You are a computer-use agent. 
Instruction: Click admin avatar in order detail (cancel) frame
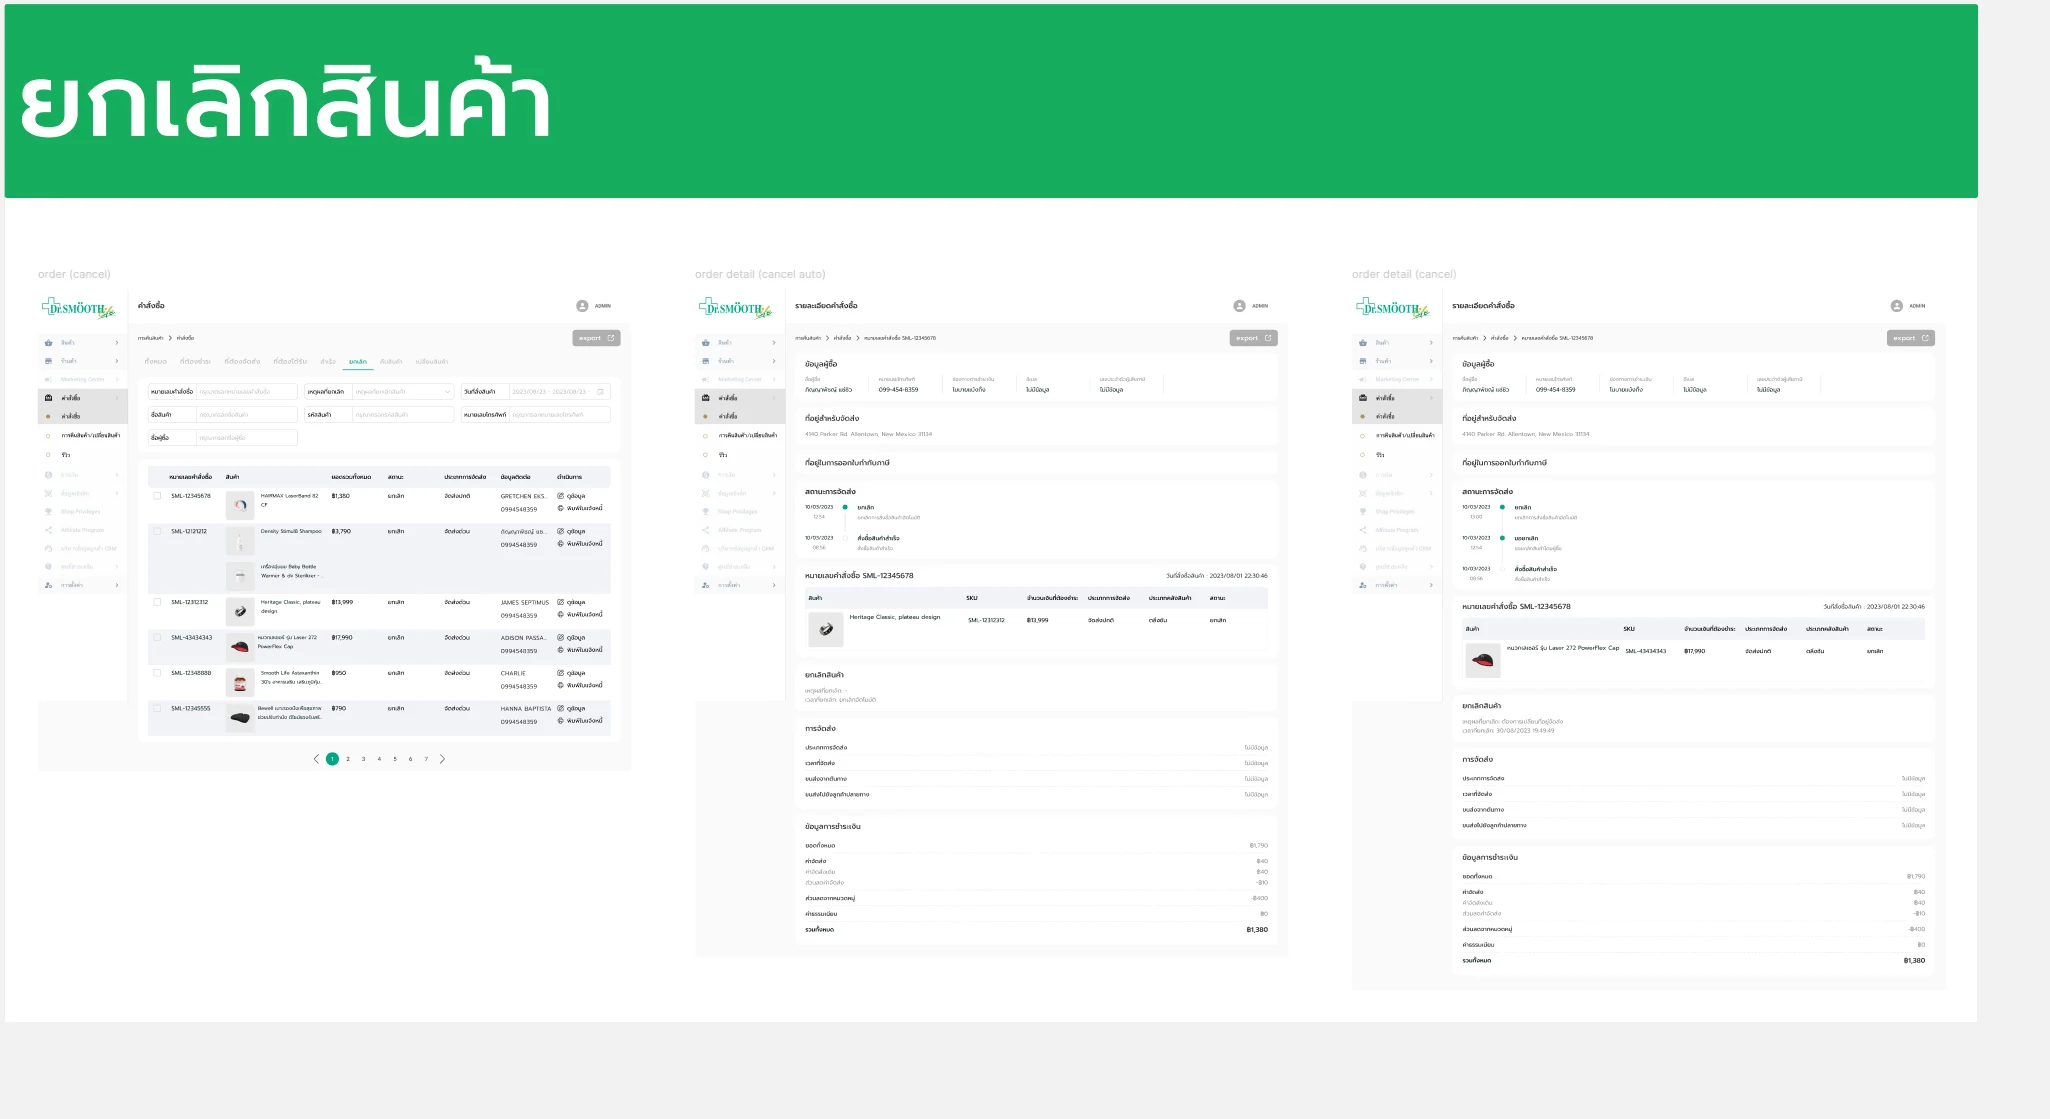coord(1896,306)
